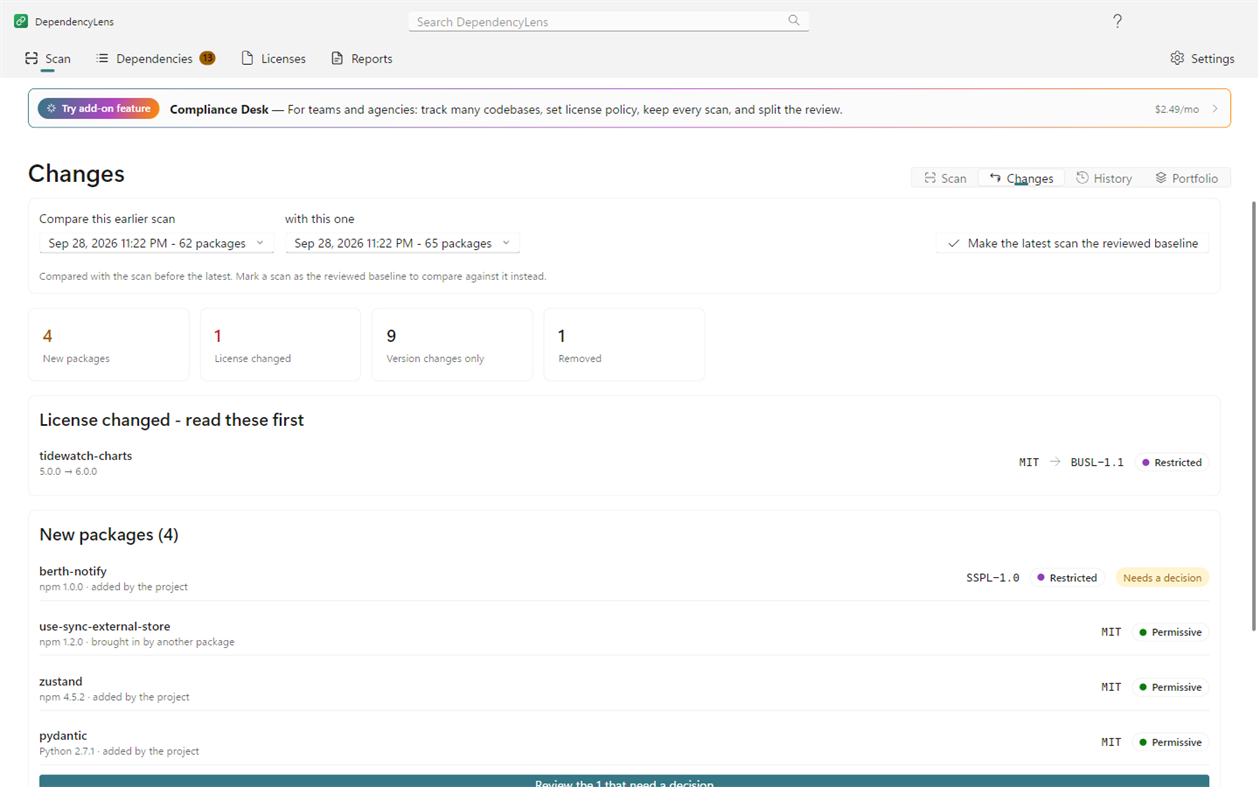Screen dimensions: 1259x787
Task: Click the License changed summary card
Action: [281, 344]
